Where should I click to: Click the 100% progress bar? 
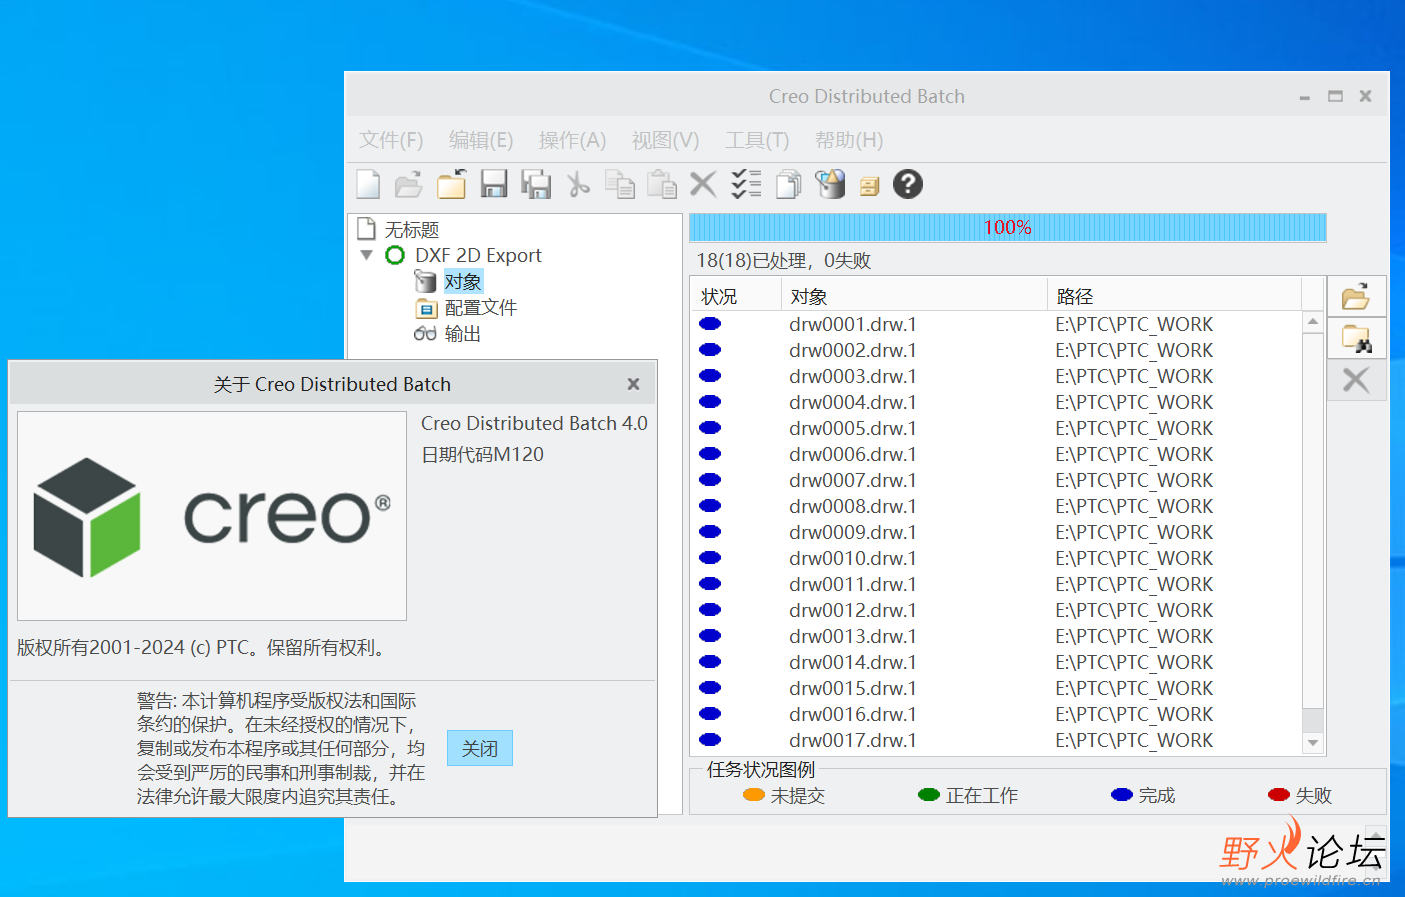pos(1008,227)
